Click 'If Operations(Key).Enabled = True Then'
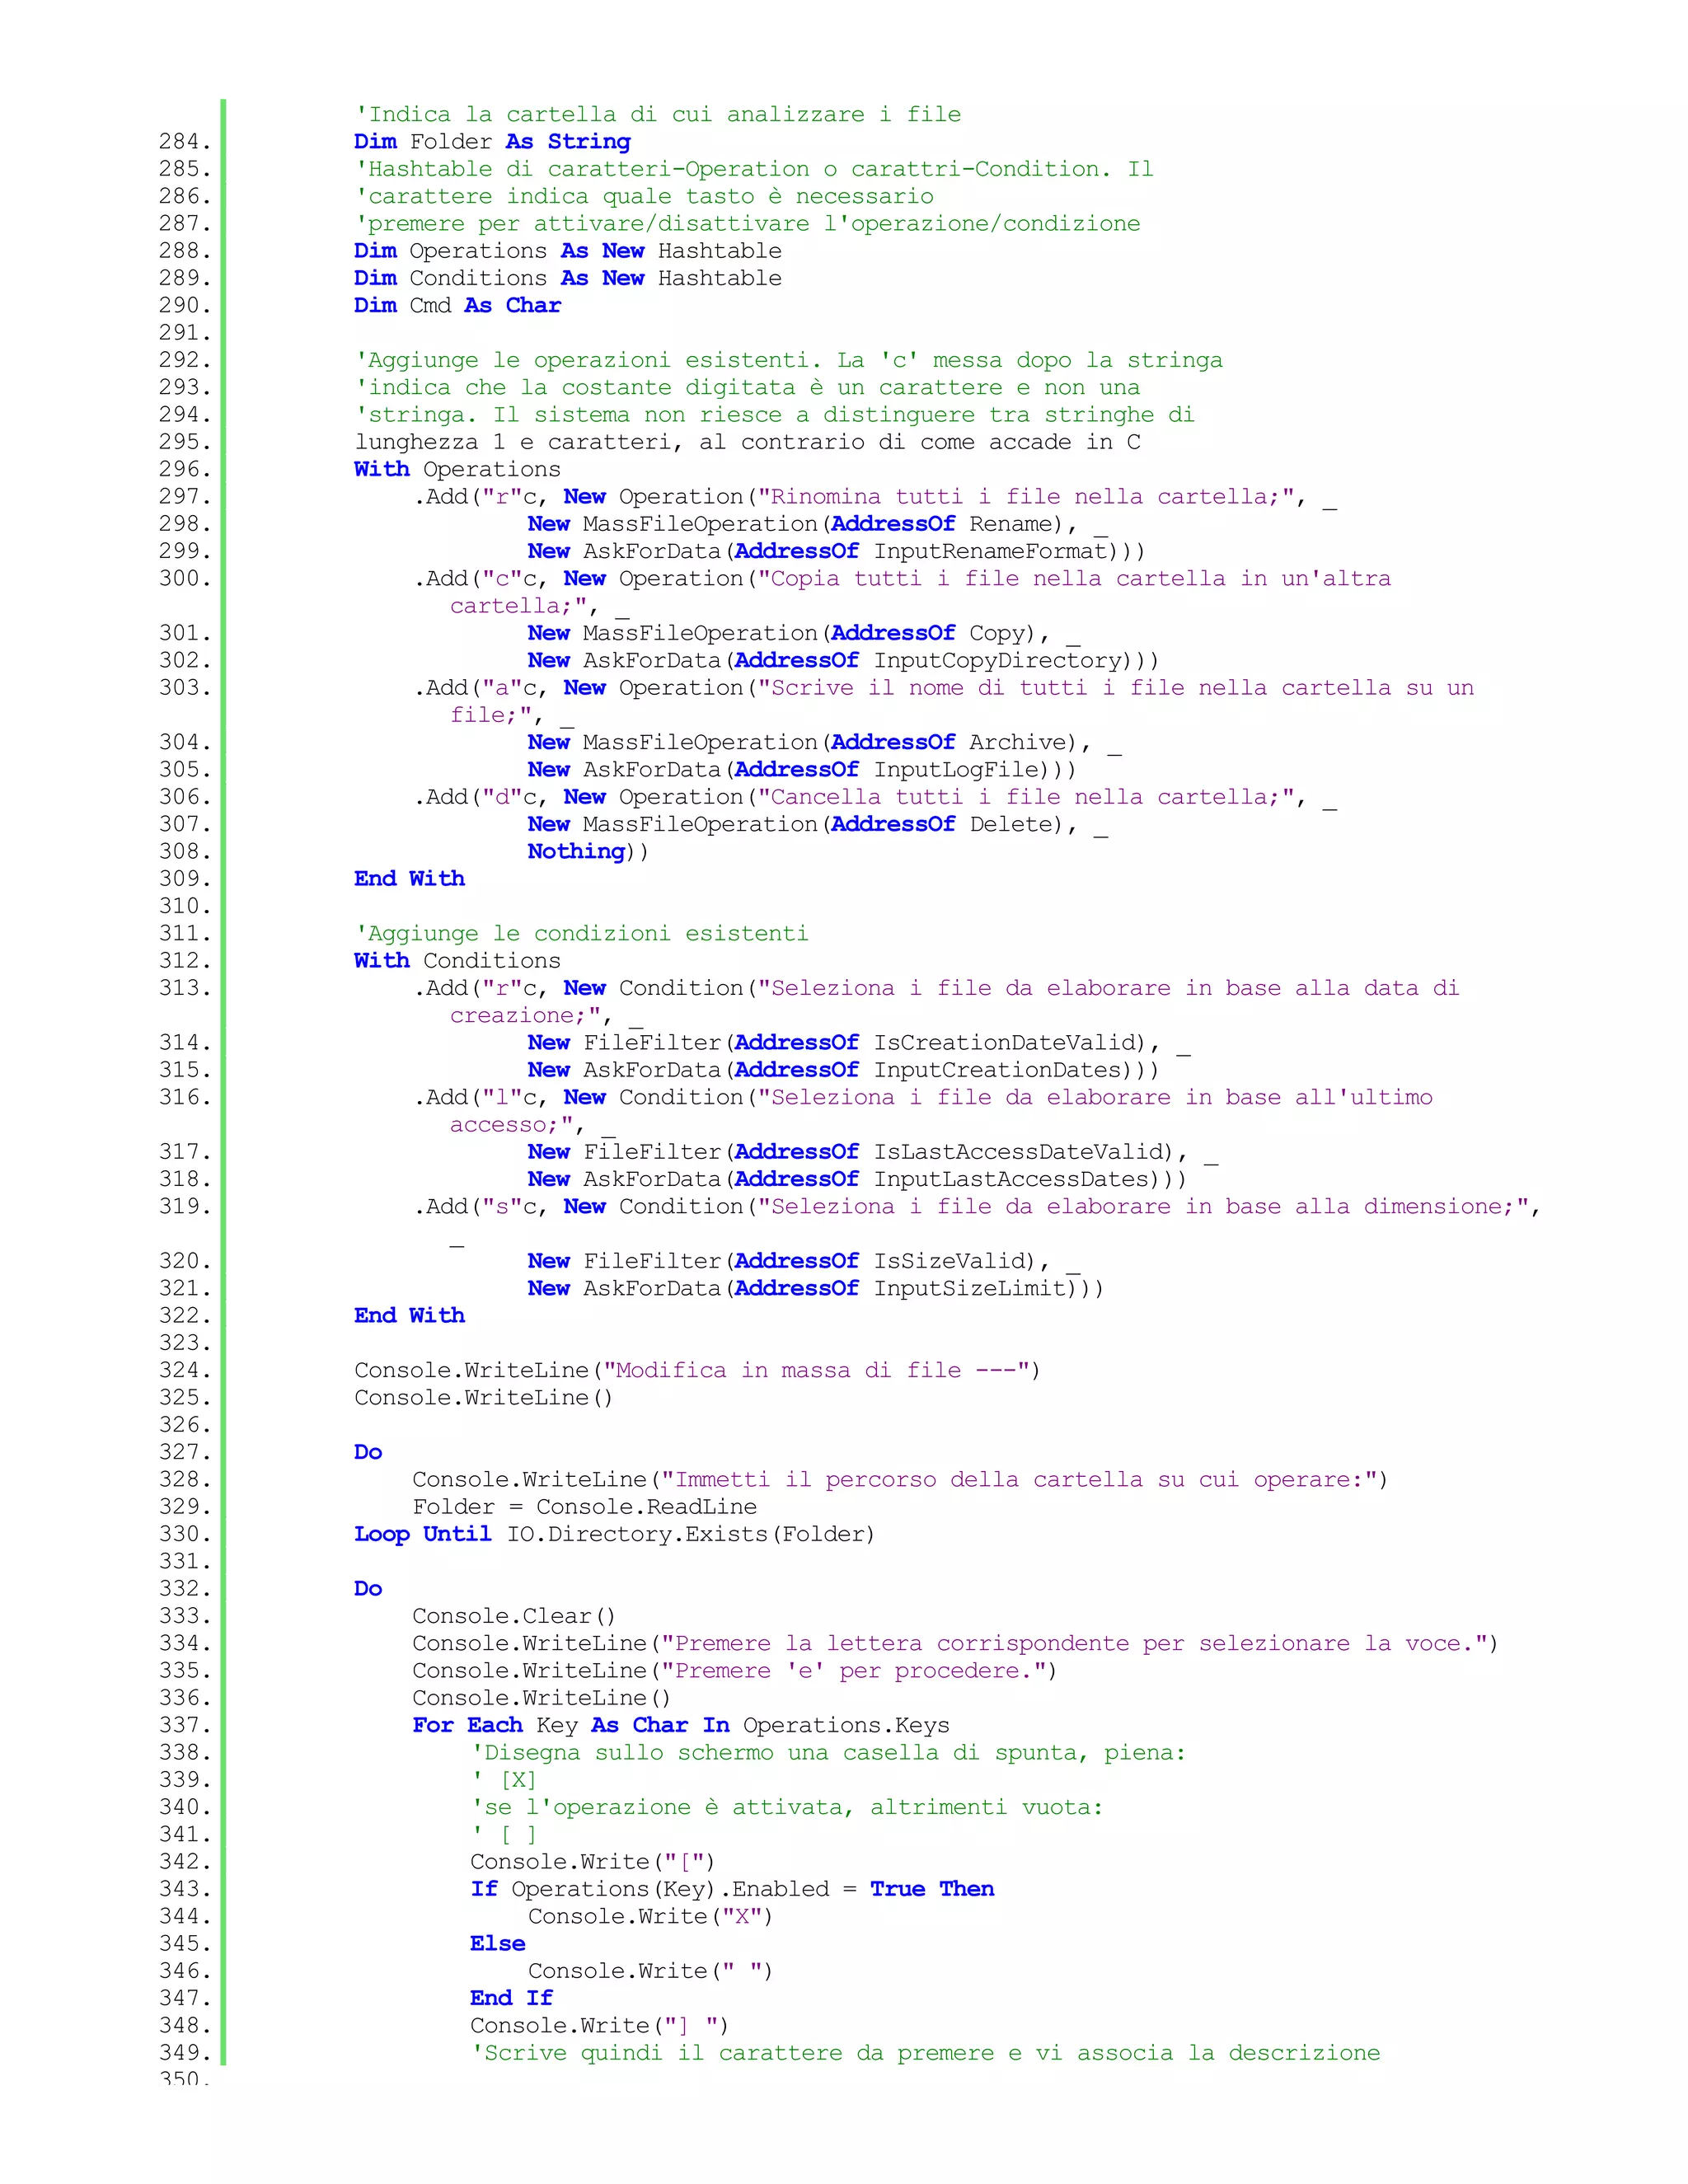The height and width of the screenshot is (2184, 1688). click(x=732, y=1889)
